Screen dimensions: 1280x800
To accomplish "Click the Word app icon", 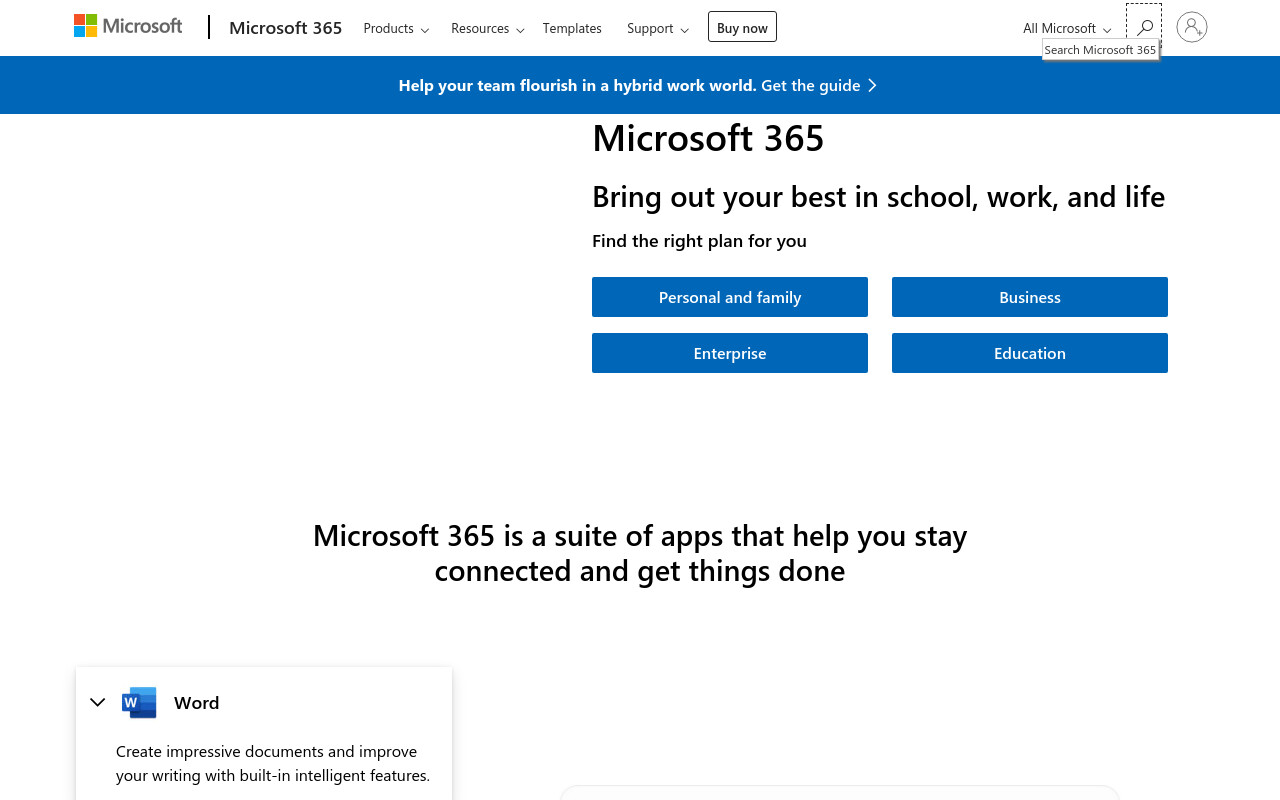I will pyautogui.click(x=139, y=702).
